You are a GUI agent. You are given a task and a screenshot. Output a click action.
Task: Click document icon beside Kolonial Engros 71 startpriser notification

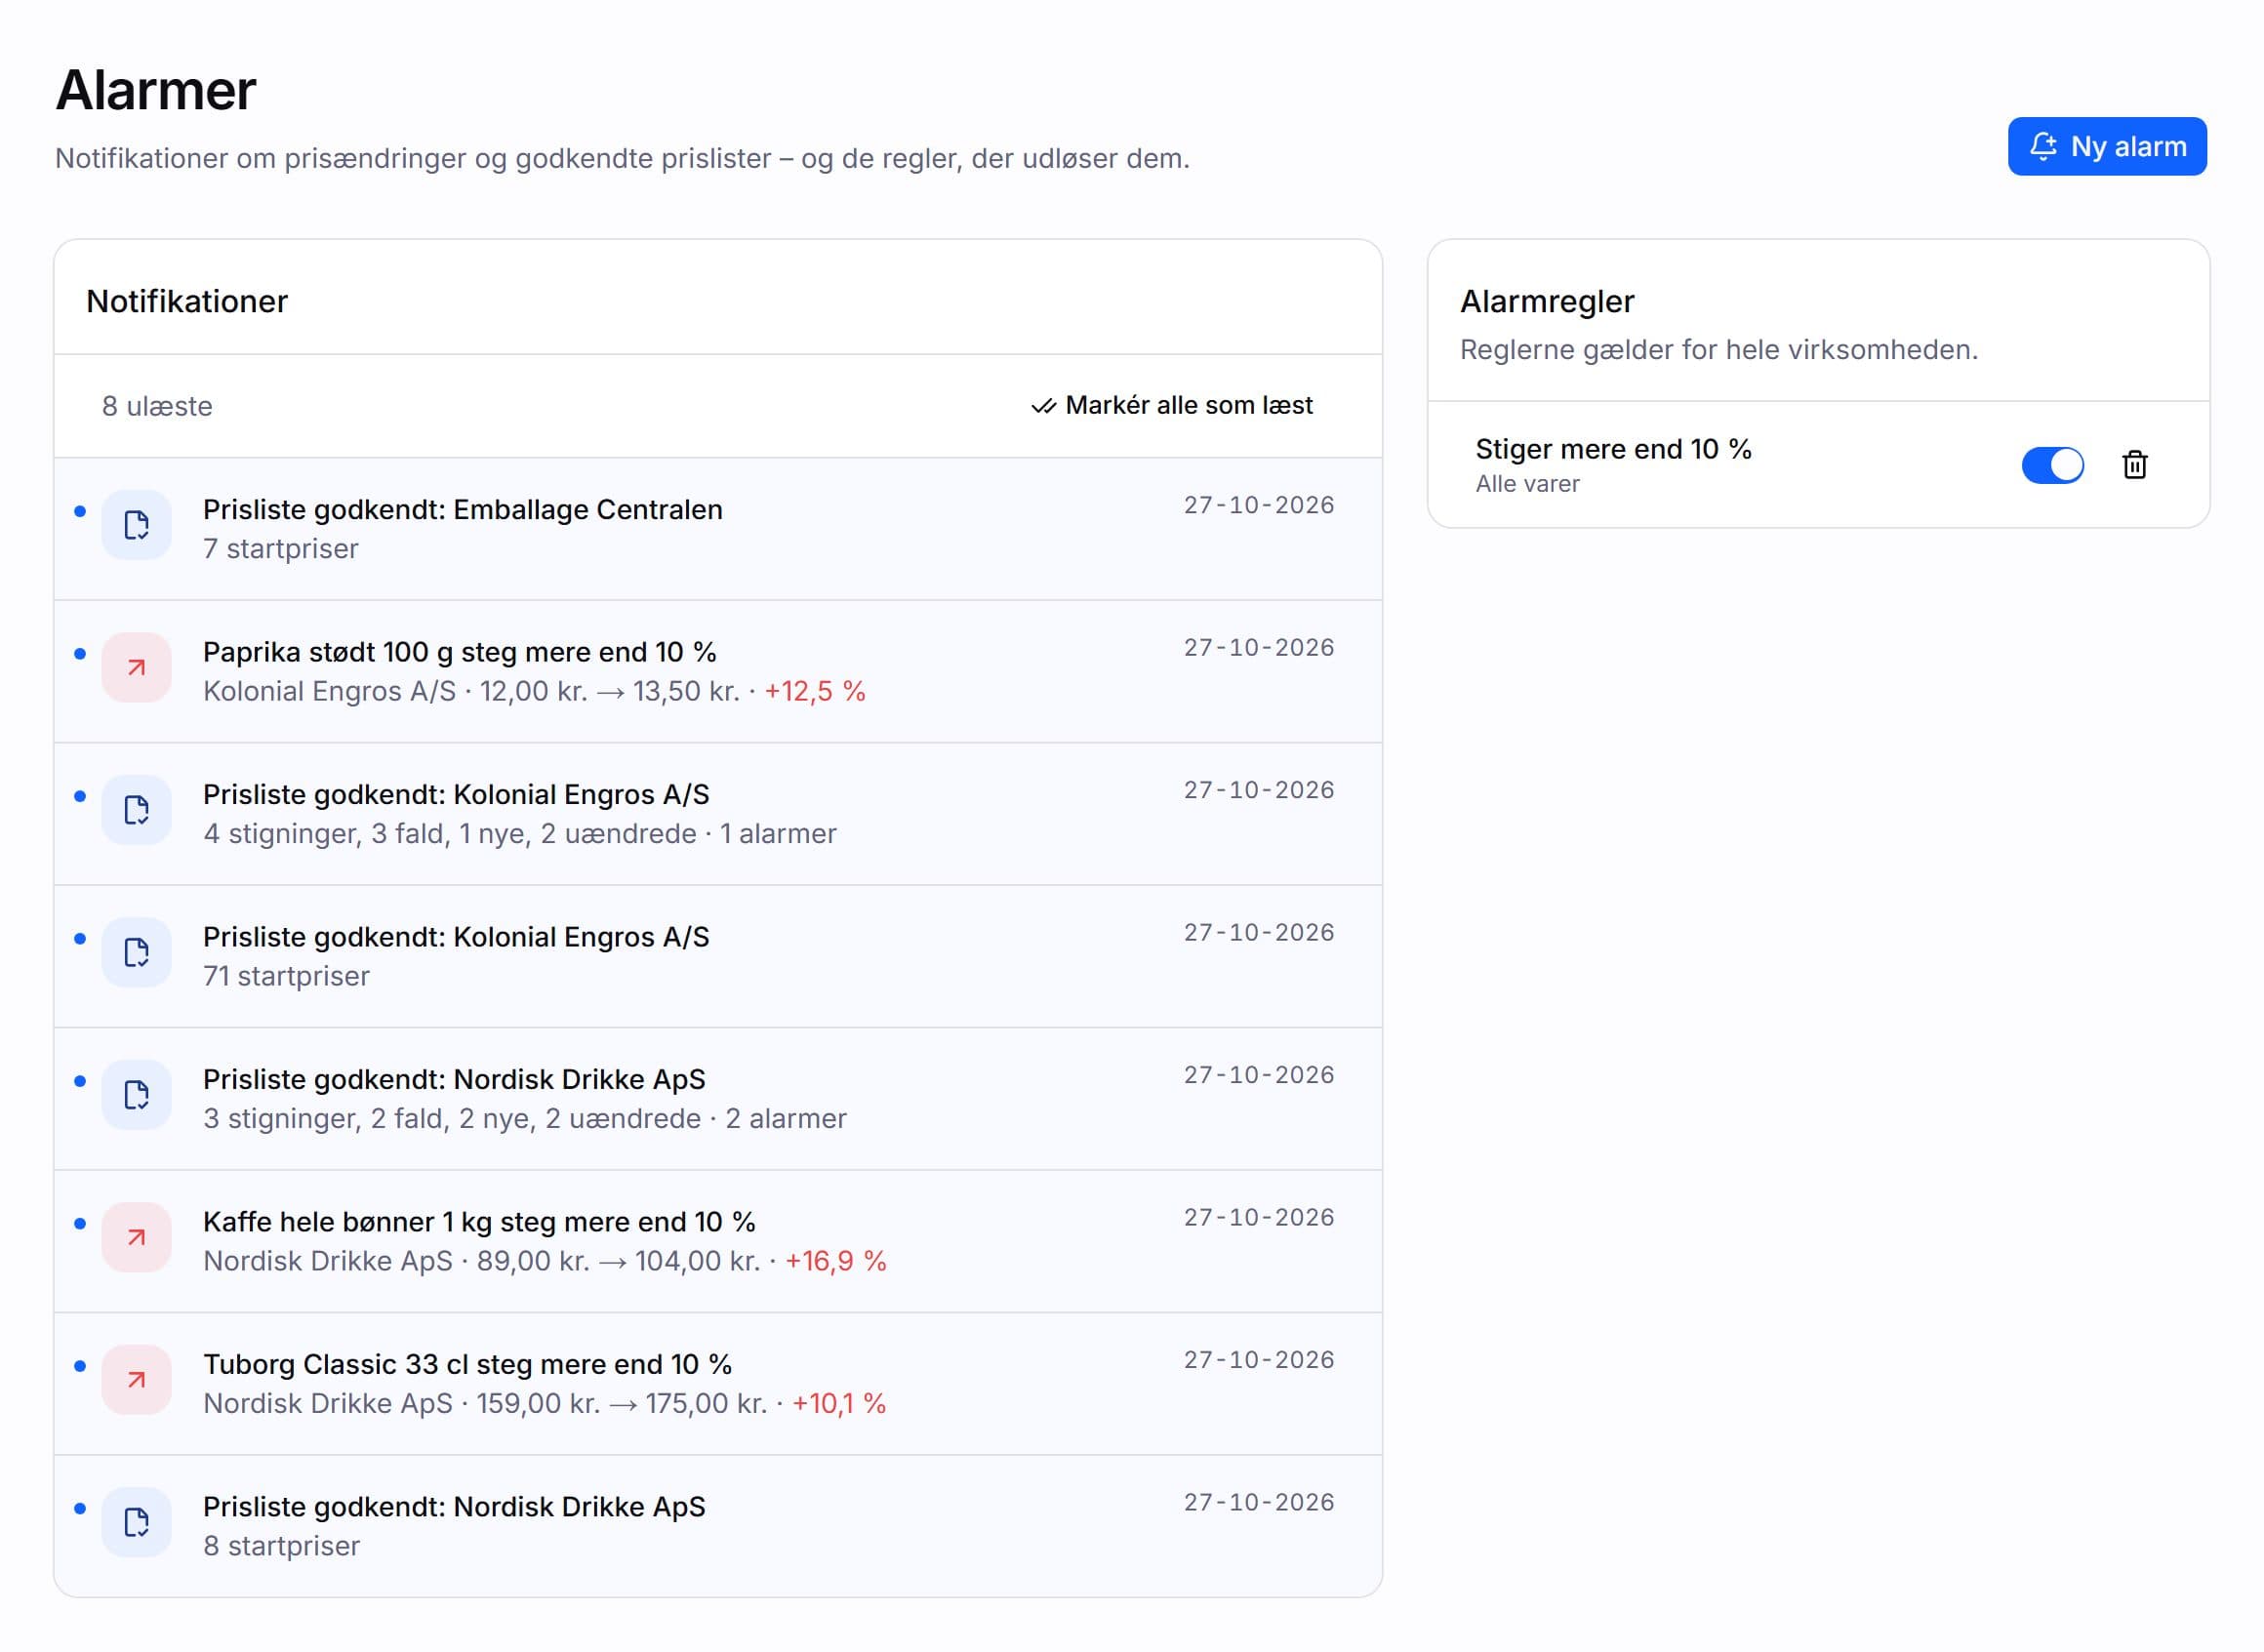[137, 952]
